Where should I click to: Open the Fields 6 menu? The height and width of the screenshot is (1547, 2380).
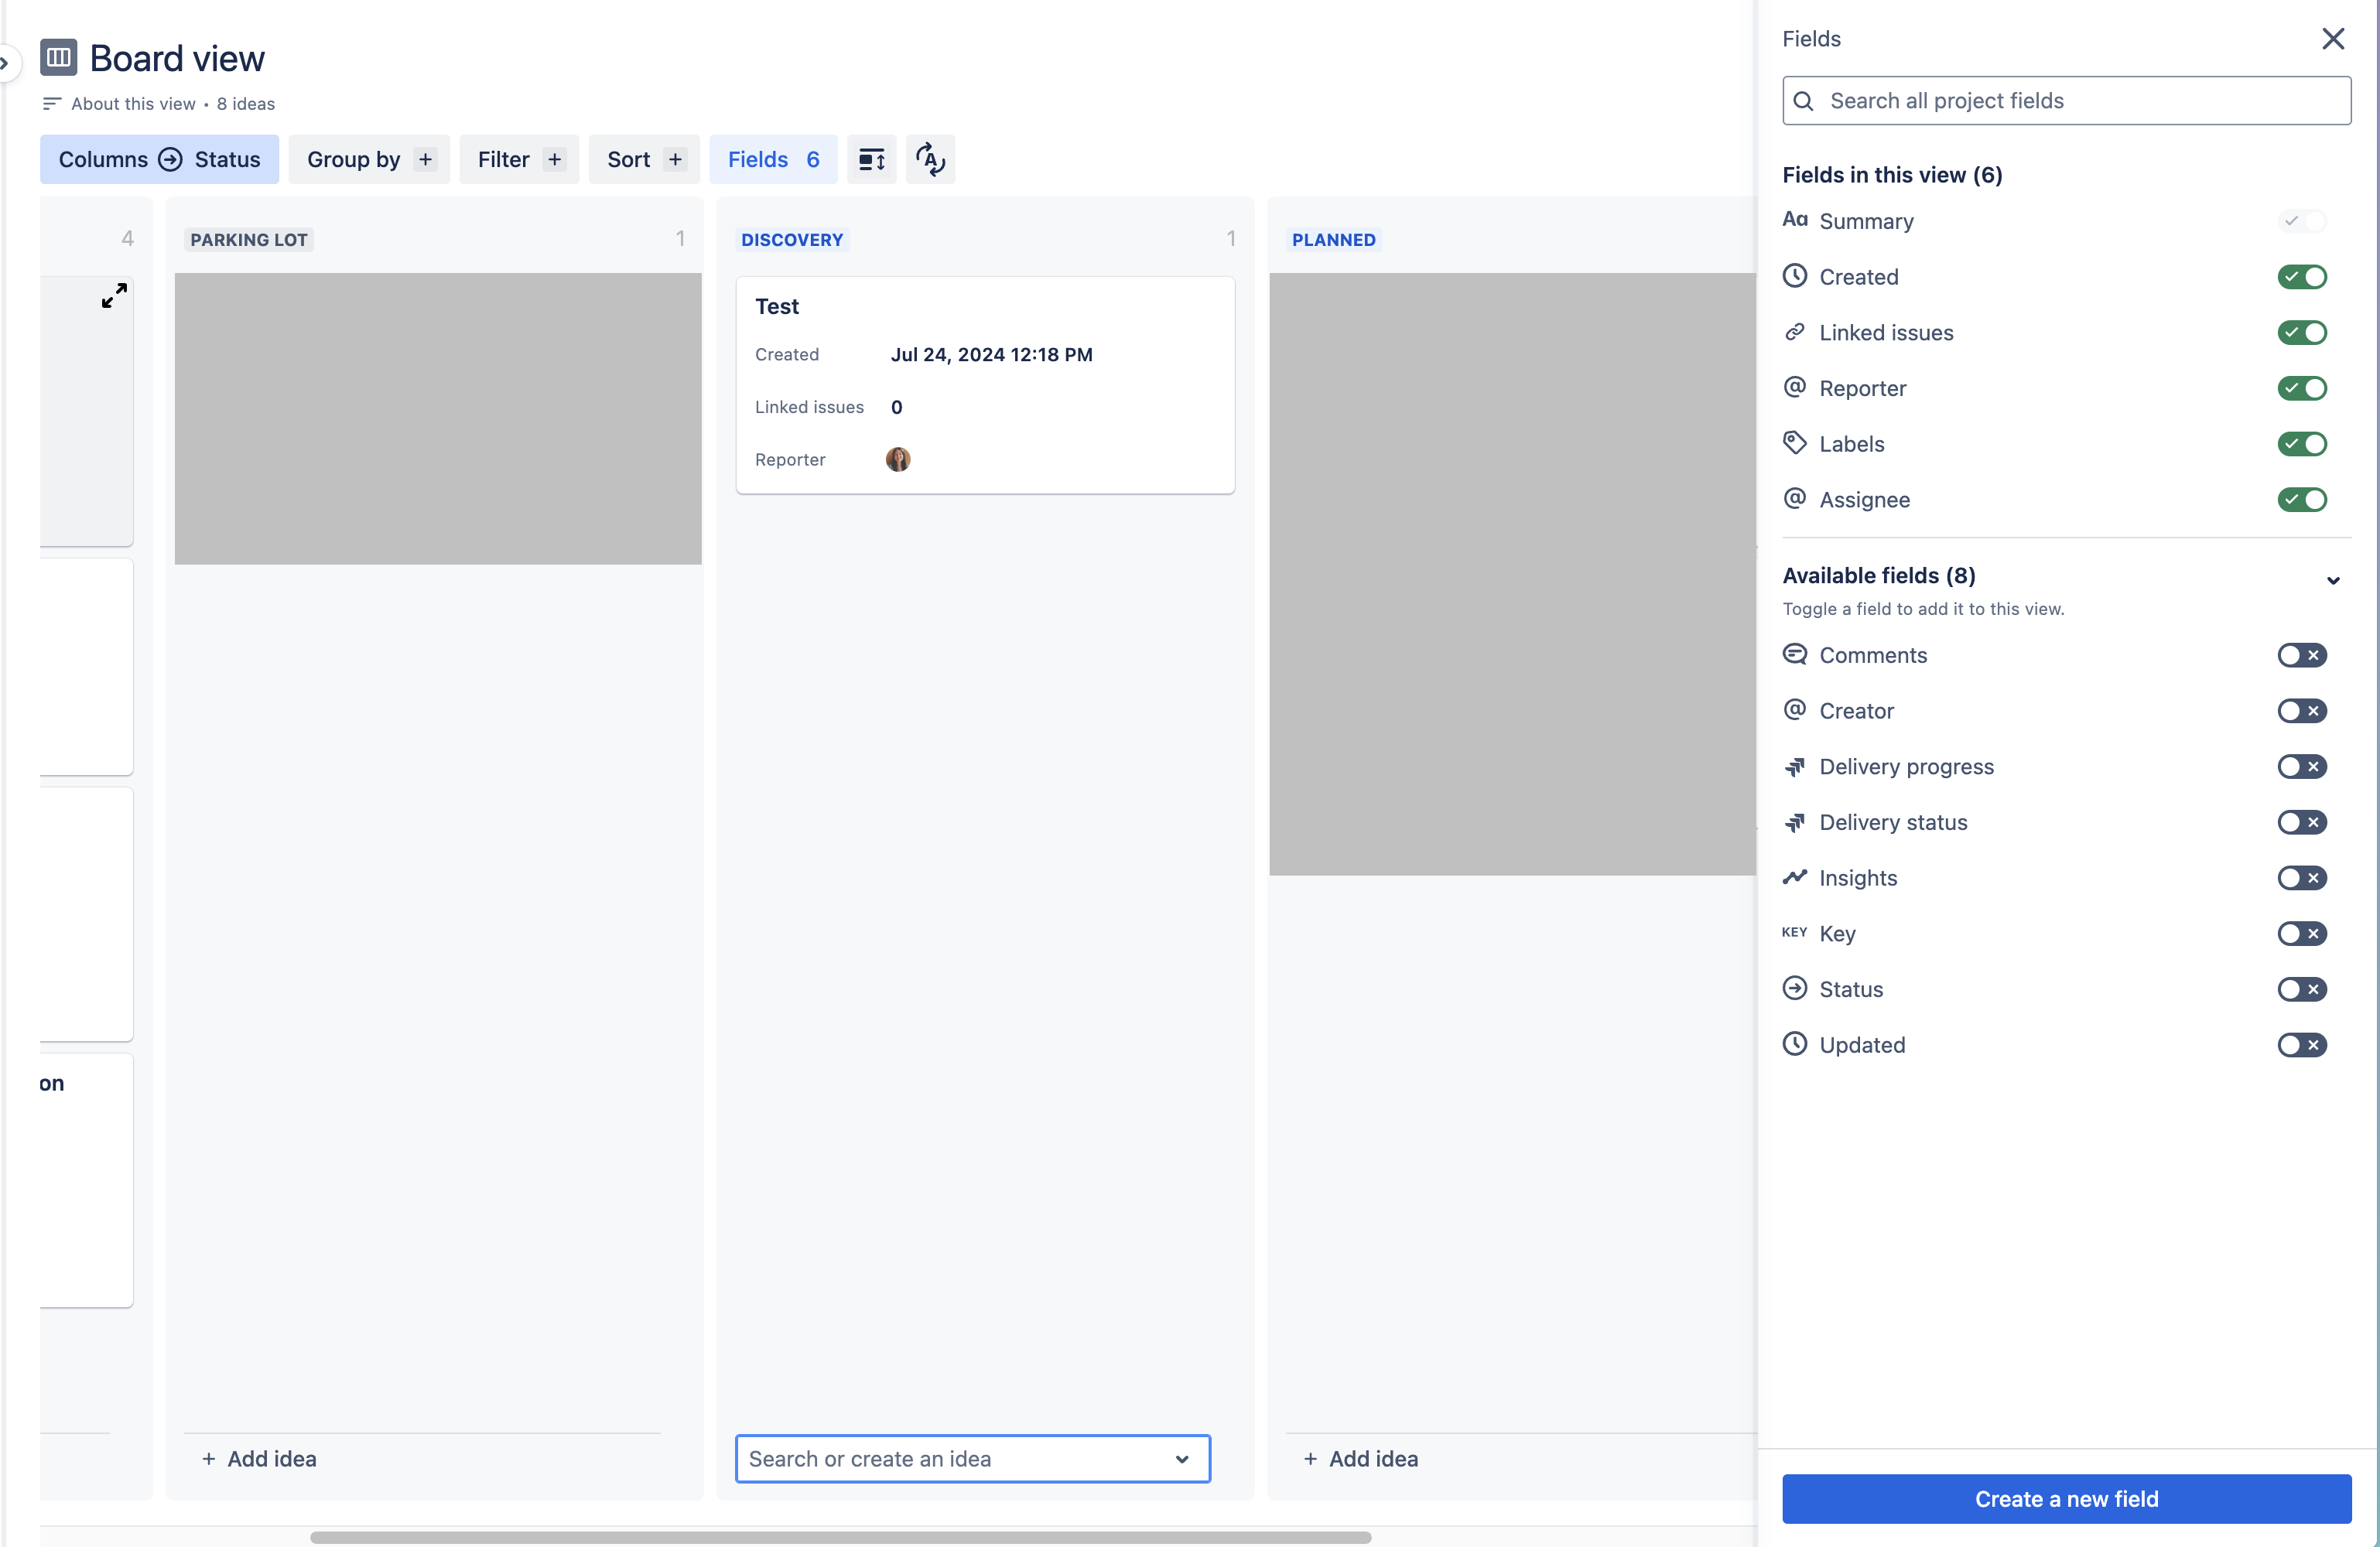coord(773,160)
